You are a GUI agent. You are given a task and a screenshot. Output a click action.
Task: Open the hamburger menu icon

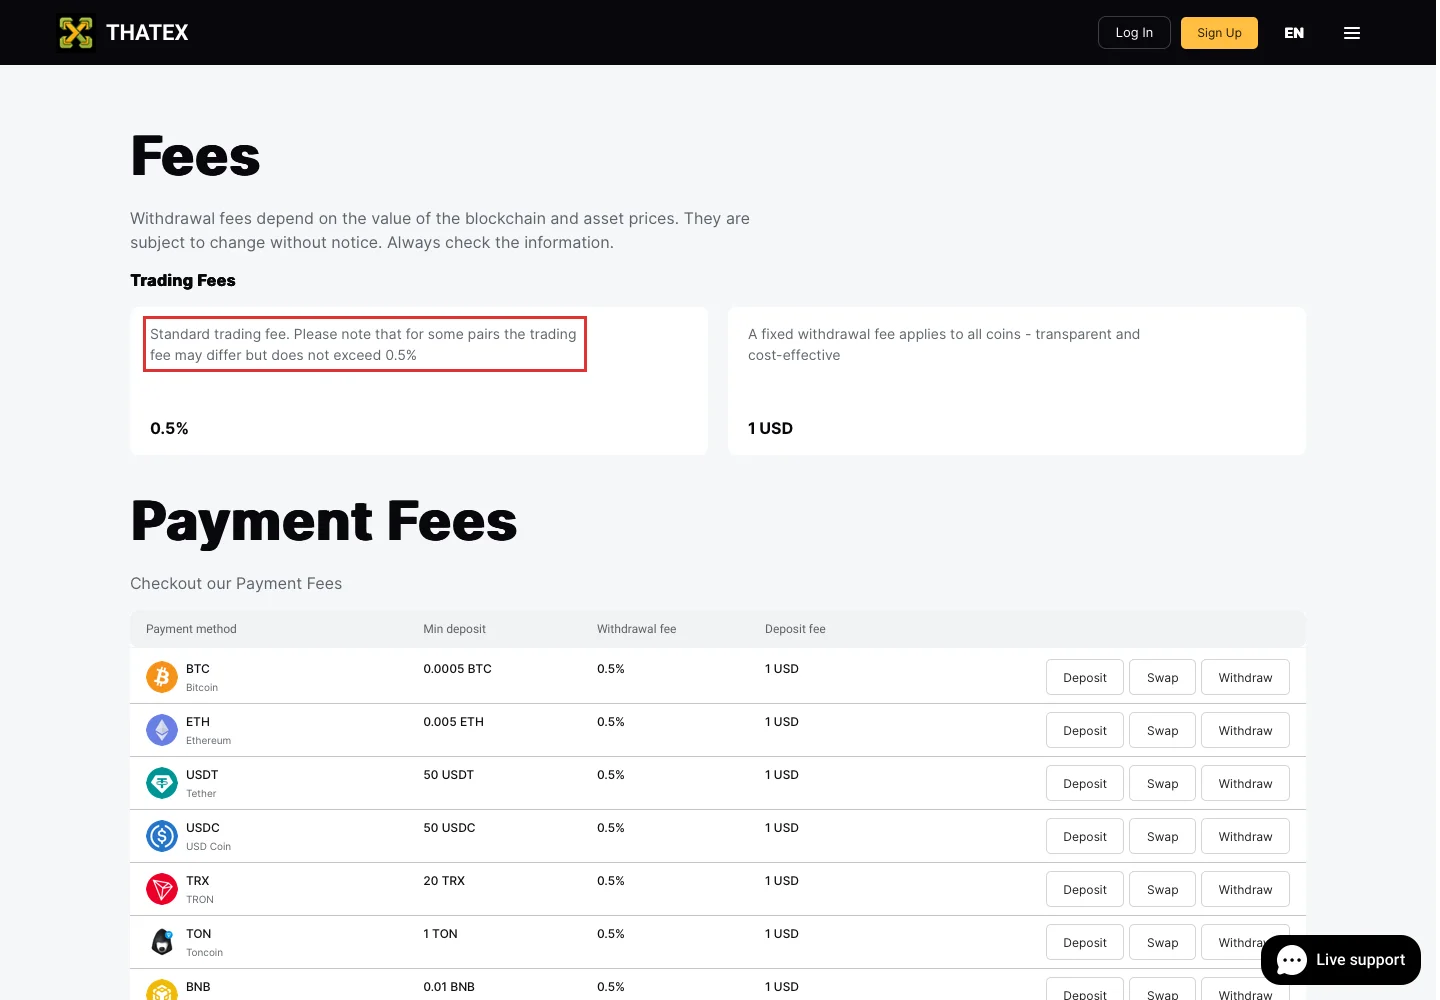(1352, 33)
